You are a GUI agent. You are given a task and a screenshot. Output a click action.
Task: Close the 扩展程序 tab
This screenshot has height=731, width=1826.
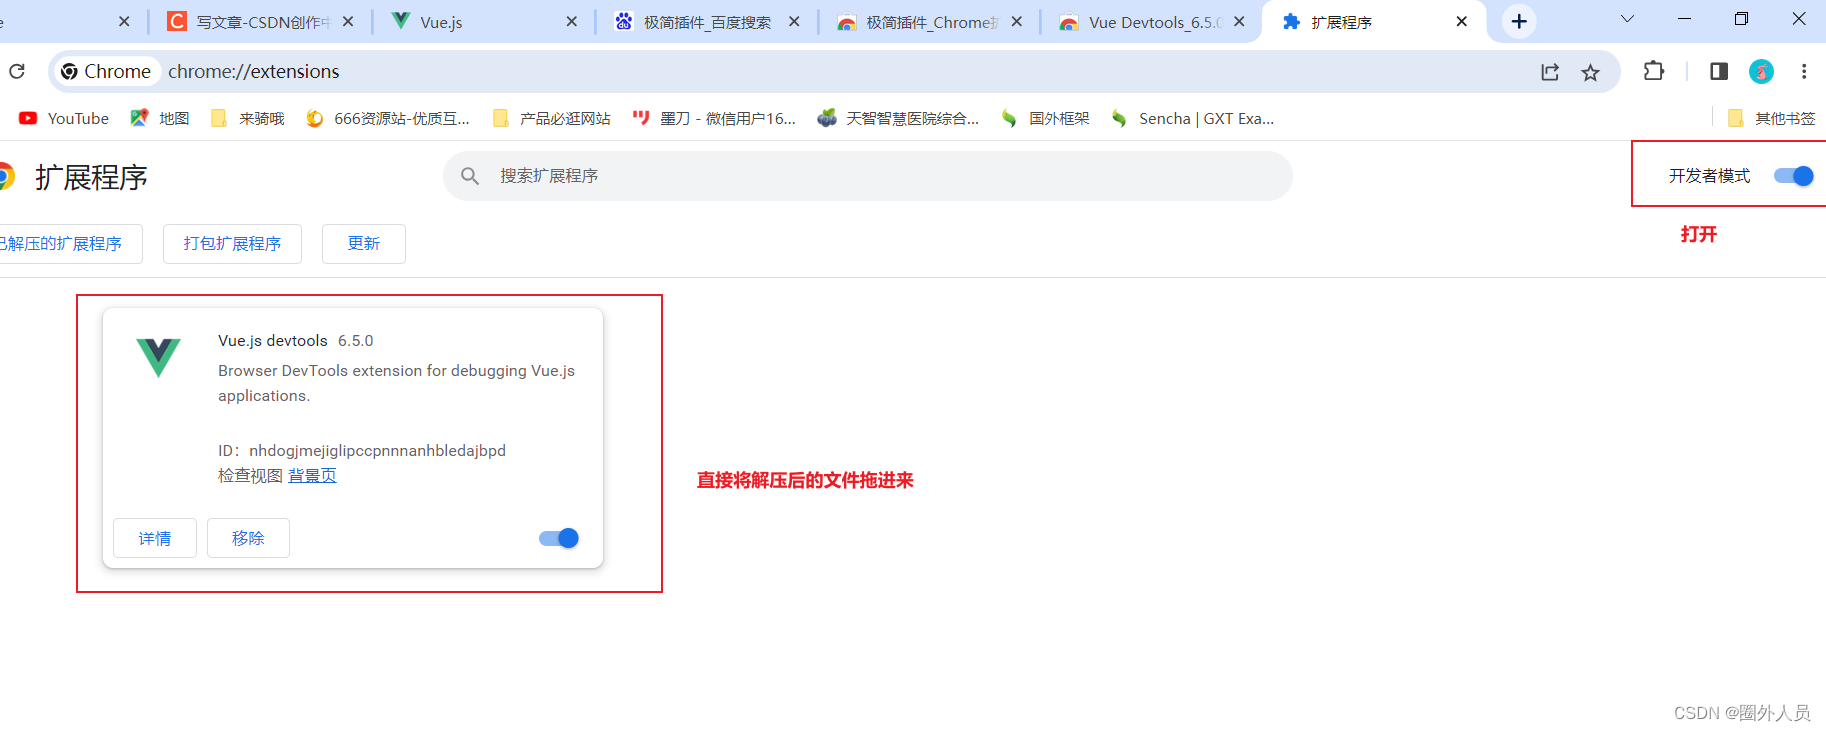pos(1462,21)
